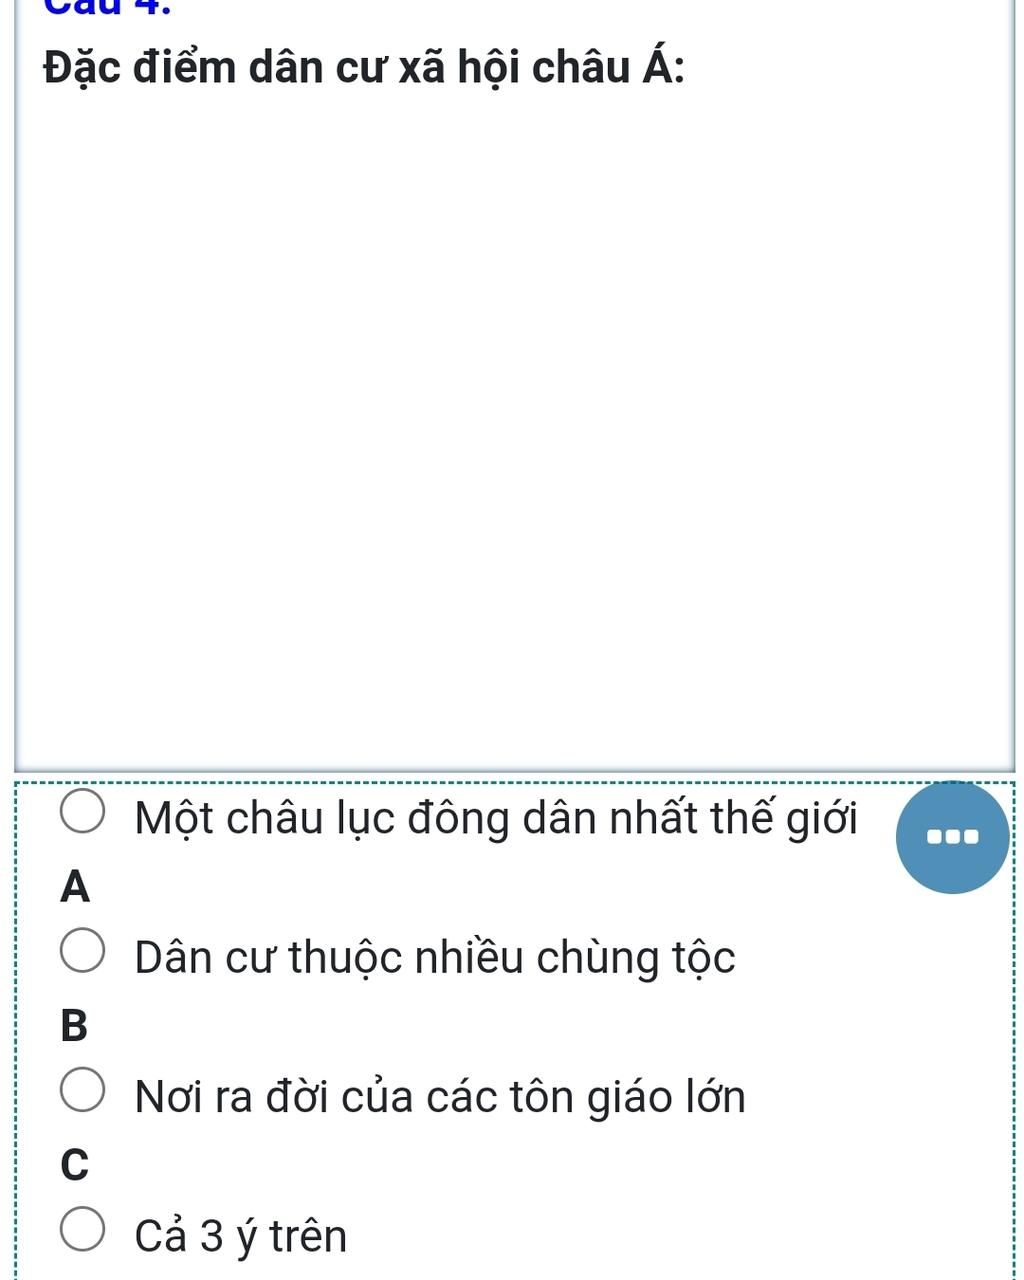Viewport: 1024px width, 1280px height.
Task: Click answer text 'Nơi ra đời của các tôn giáo lớn'
Action: pos(440,1097)
